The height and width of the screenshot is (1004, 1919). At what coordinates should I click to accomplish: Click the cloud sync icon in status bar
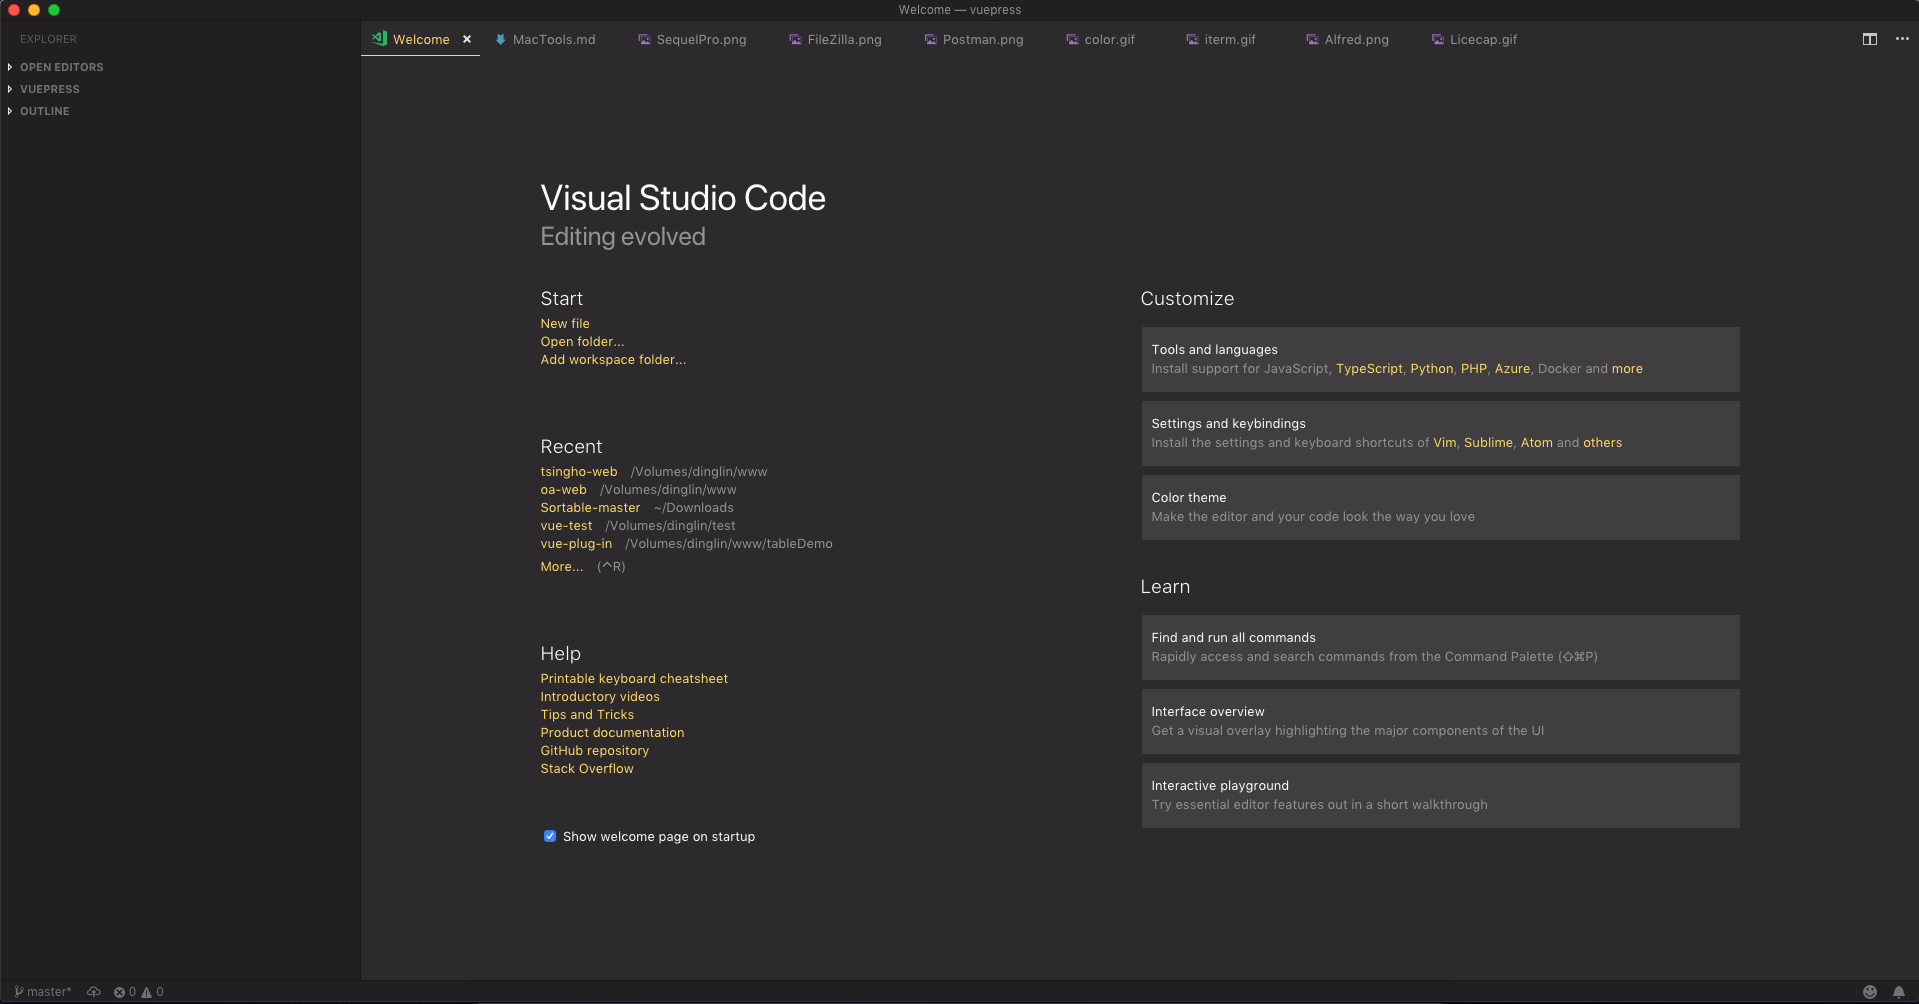[94, 991]
